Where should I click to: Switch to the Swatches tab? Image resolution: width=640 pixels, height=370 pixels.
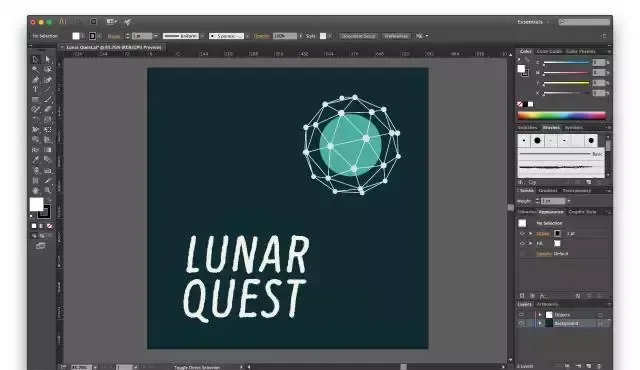click(527, 128)
